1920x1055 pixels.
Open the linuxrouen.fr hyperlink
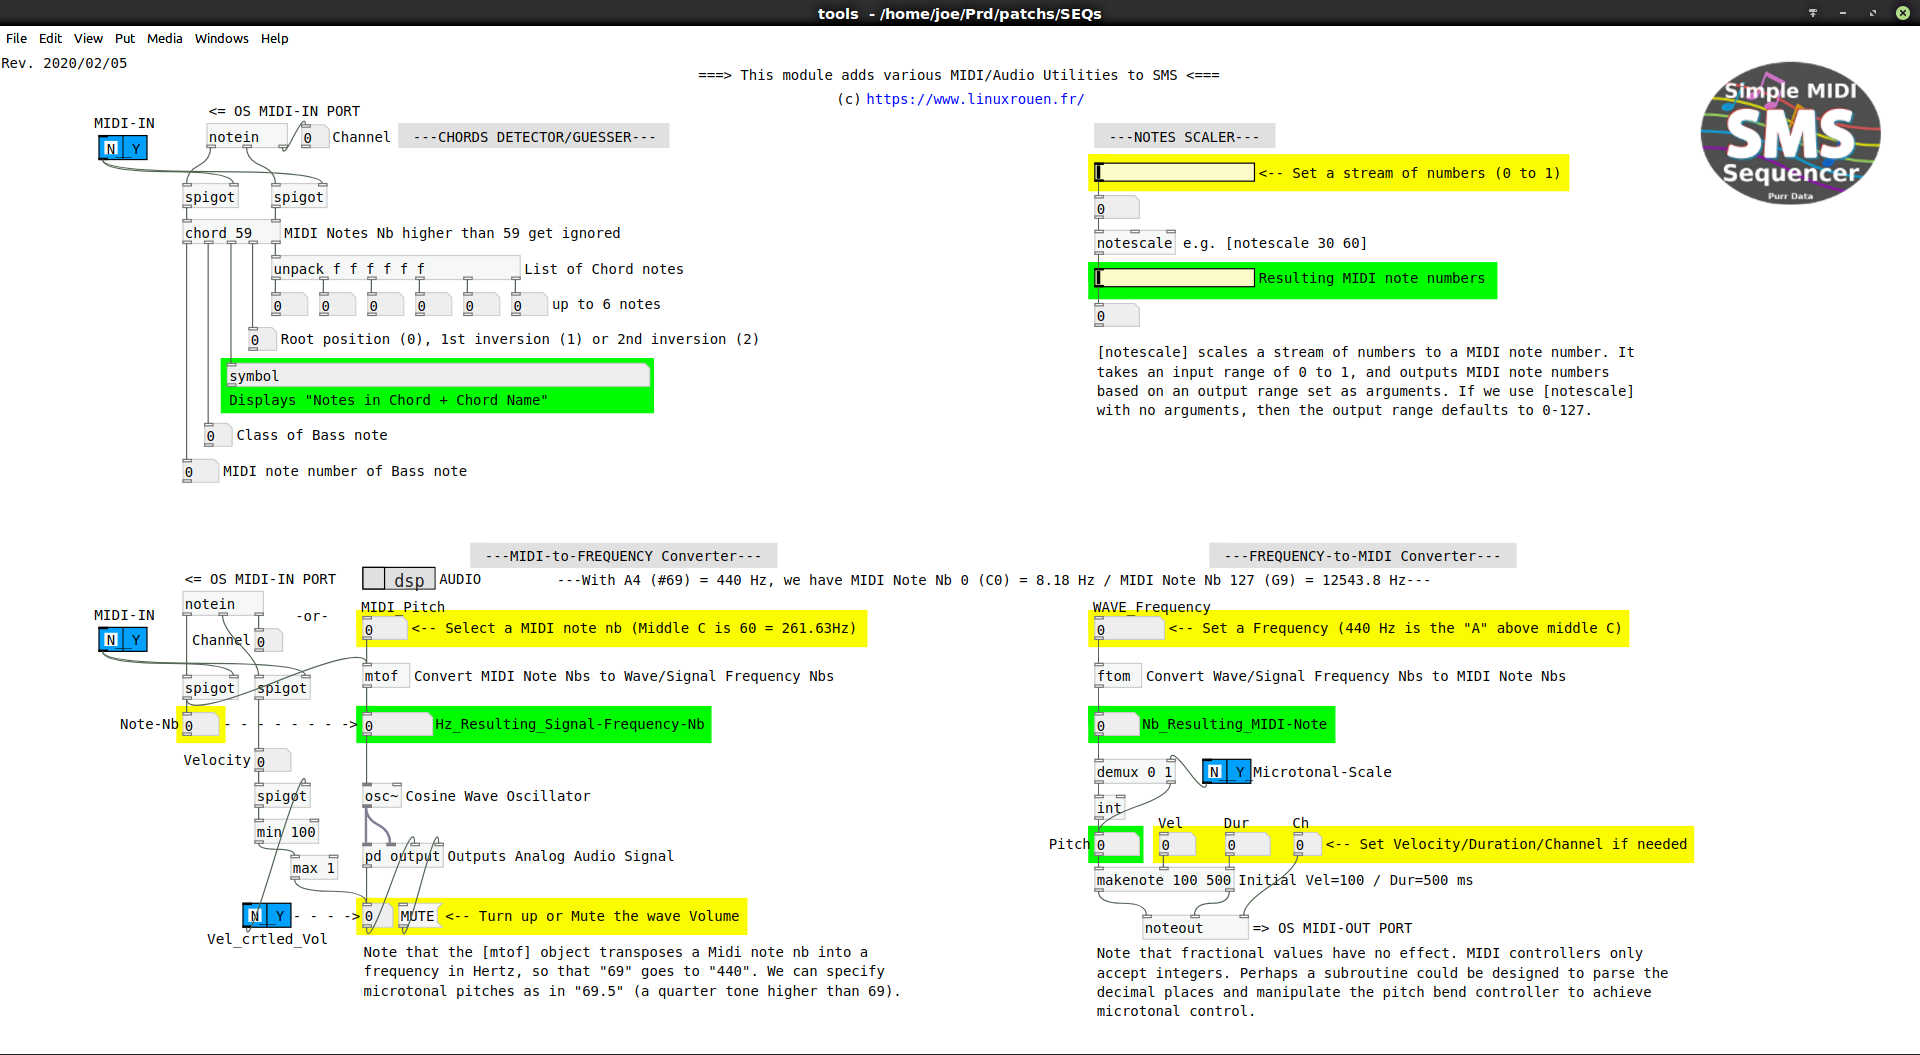coord(974,99)
